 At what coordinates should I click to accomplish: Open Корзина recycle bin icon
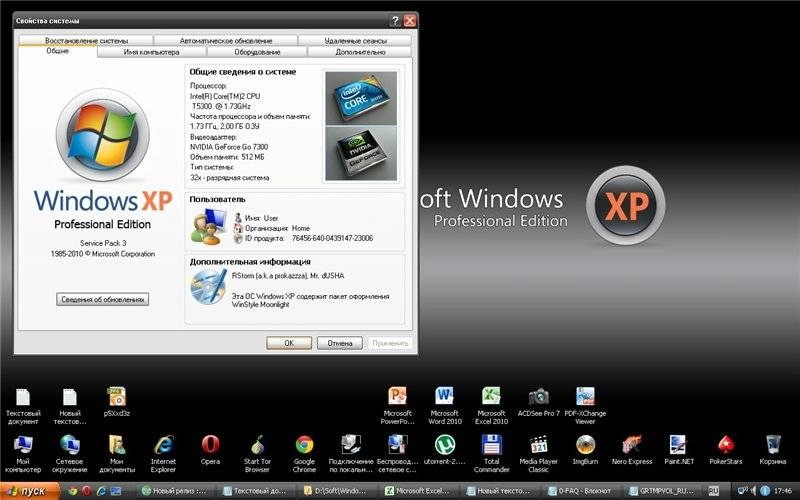point(772,449)
